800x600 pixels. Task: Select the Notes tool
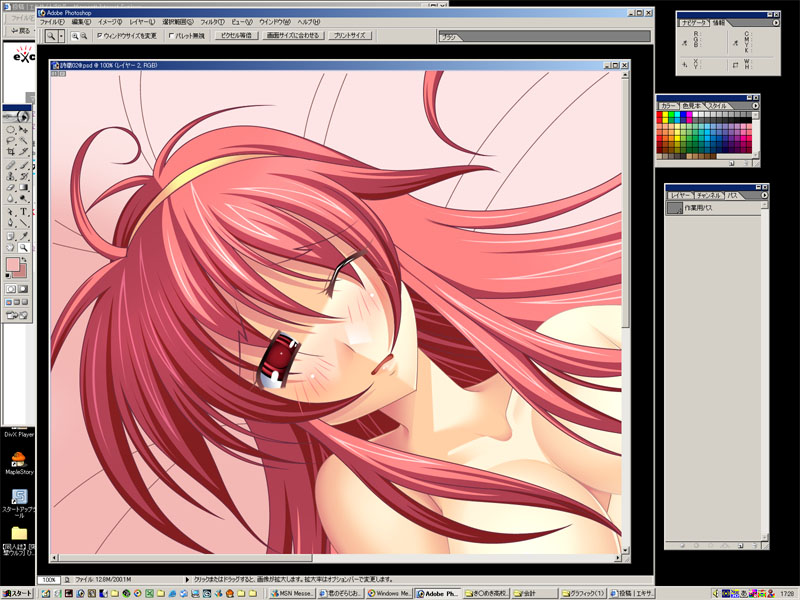pos(10,236)
